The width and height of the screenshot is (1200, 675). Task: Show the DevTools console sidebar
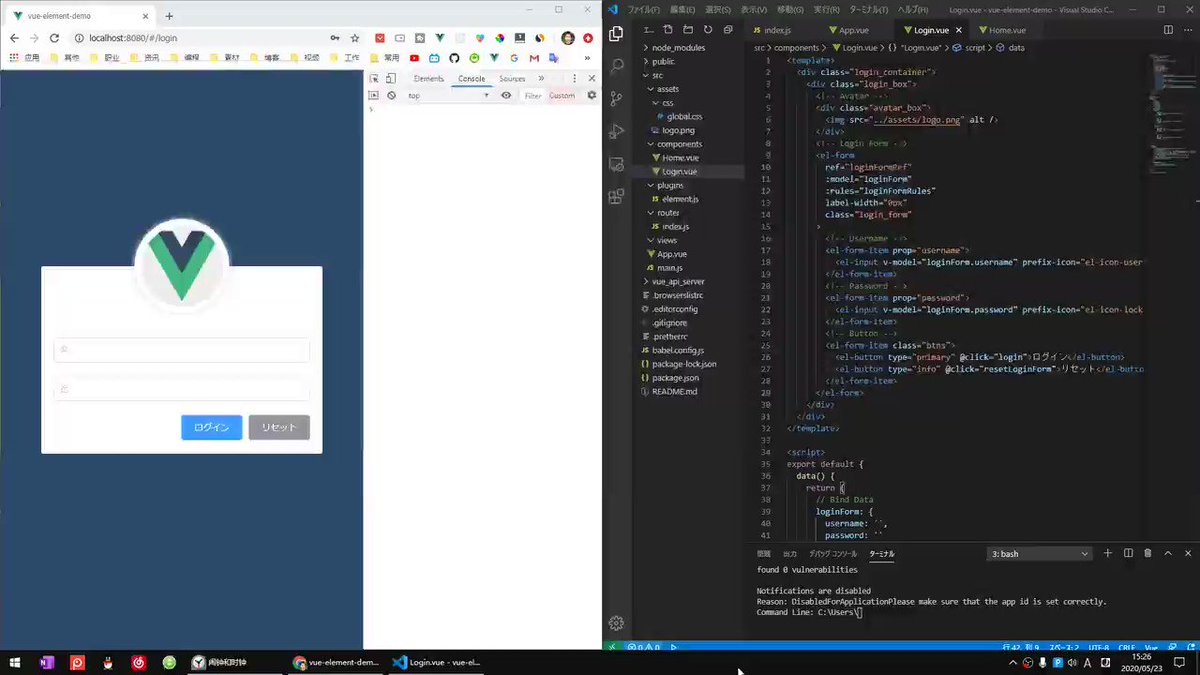[x=374, y=95]
